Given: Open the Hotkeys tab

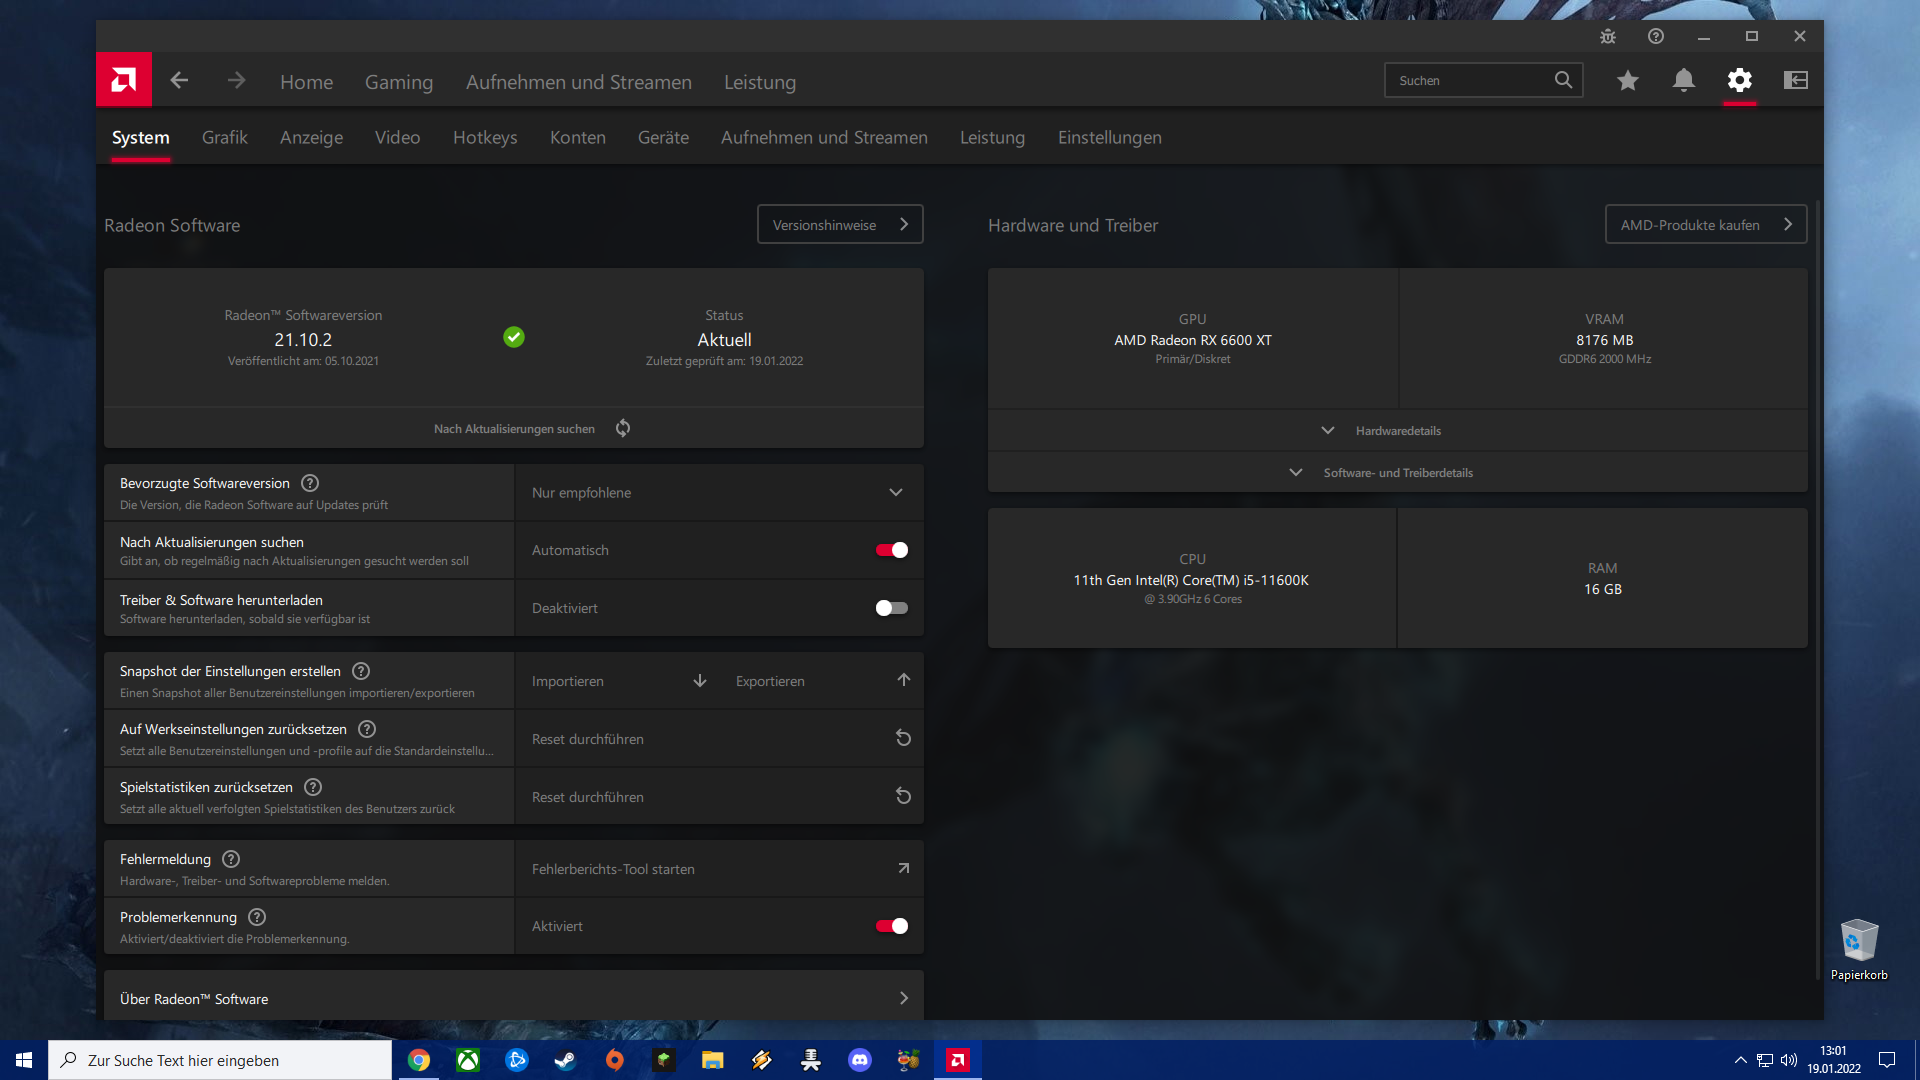Looking at the screenshot, I should [x=485, y=137].
